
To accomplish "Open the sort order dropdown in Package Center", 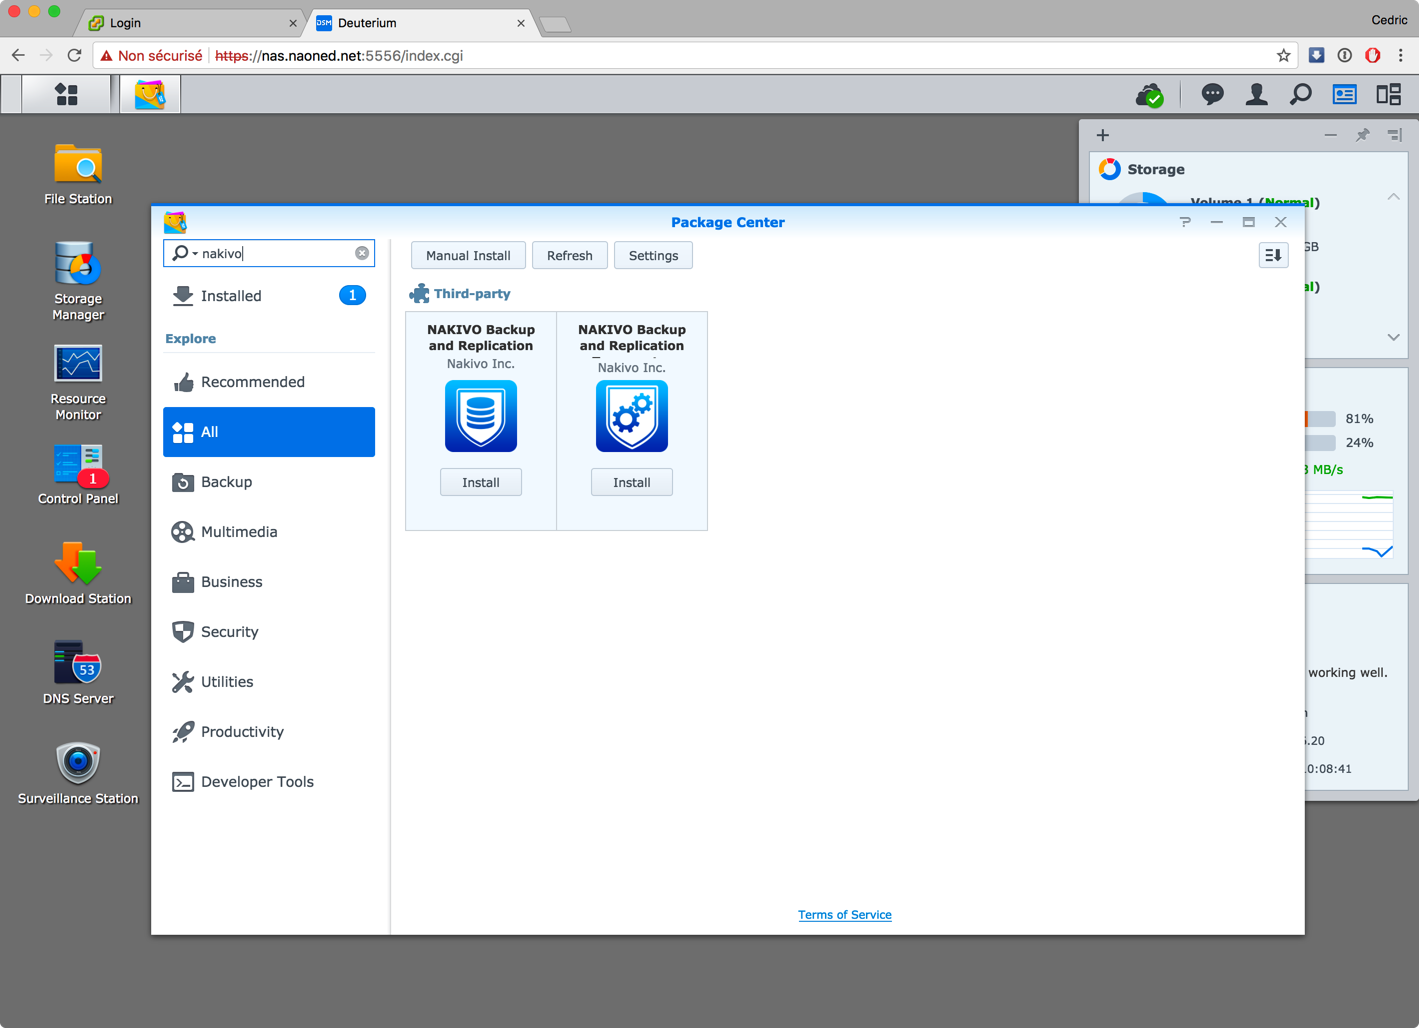I will (x=1273, y=256).
